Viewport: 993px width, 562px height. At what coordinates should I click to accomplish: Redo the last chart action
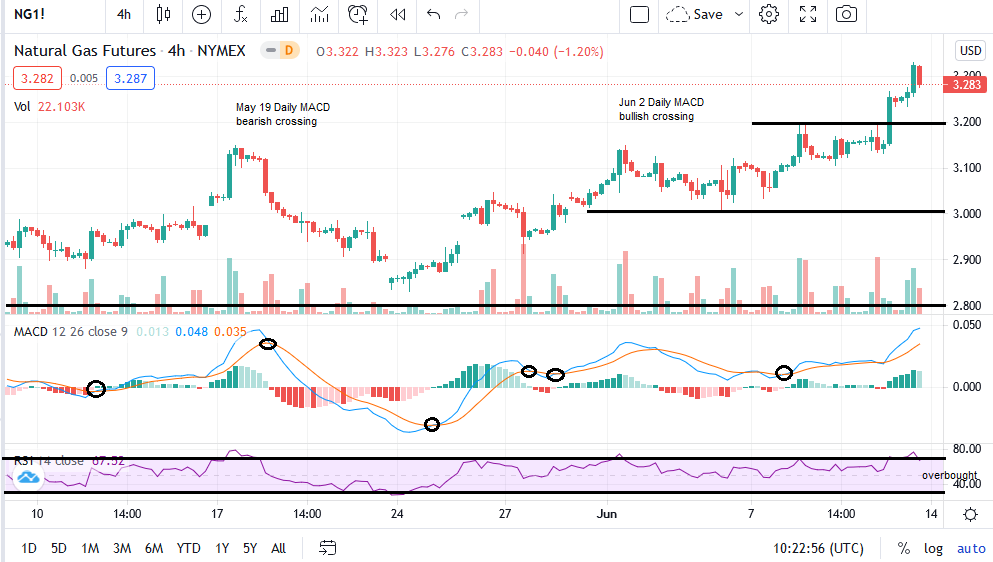[462, 14]
